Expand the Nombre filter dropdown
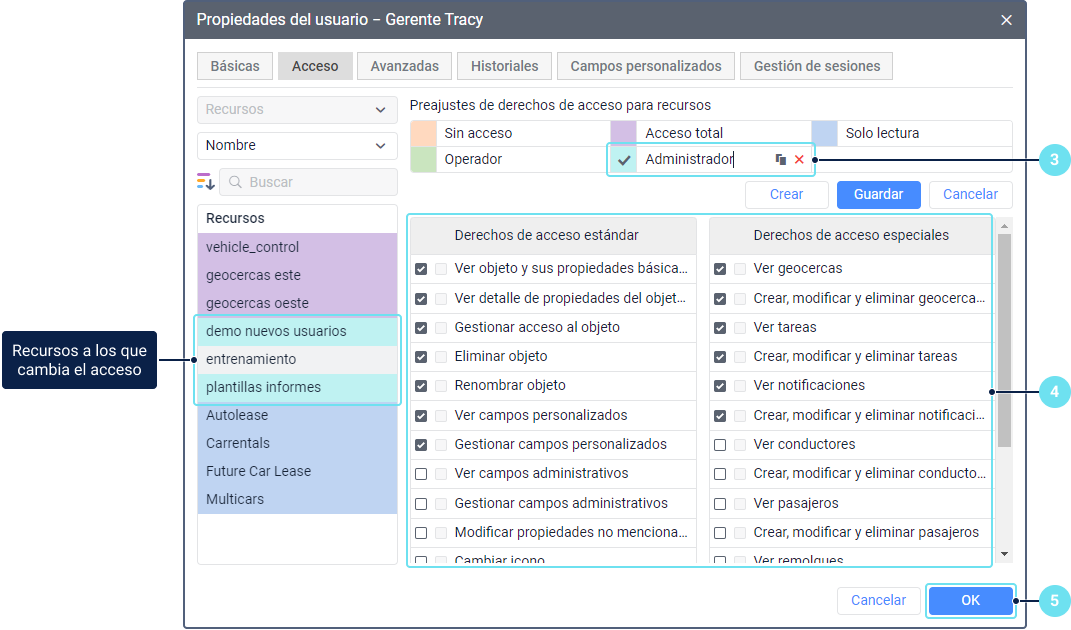Viewport: 1071px width, 630px height. [x=297, y=146]
